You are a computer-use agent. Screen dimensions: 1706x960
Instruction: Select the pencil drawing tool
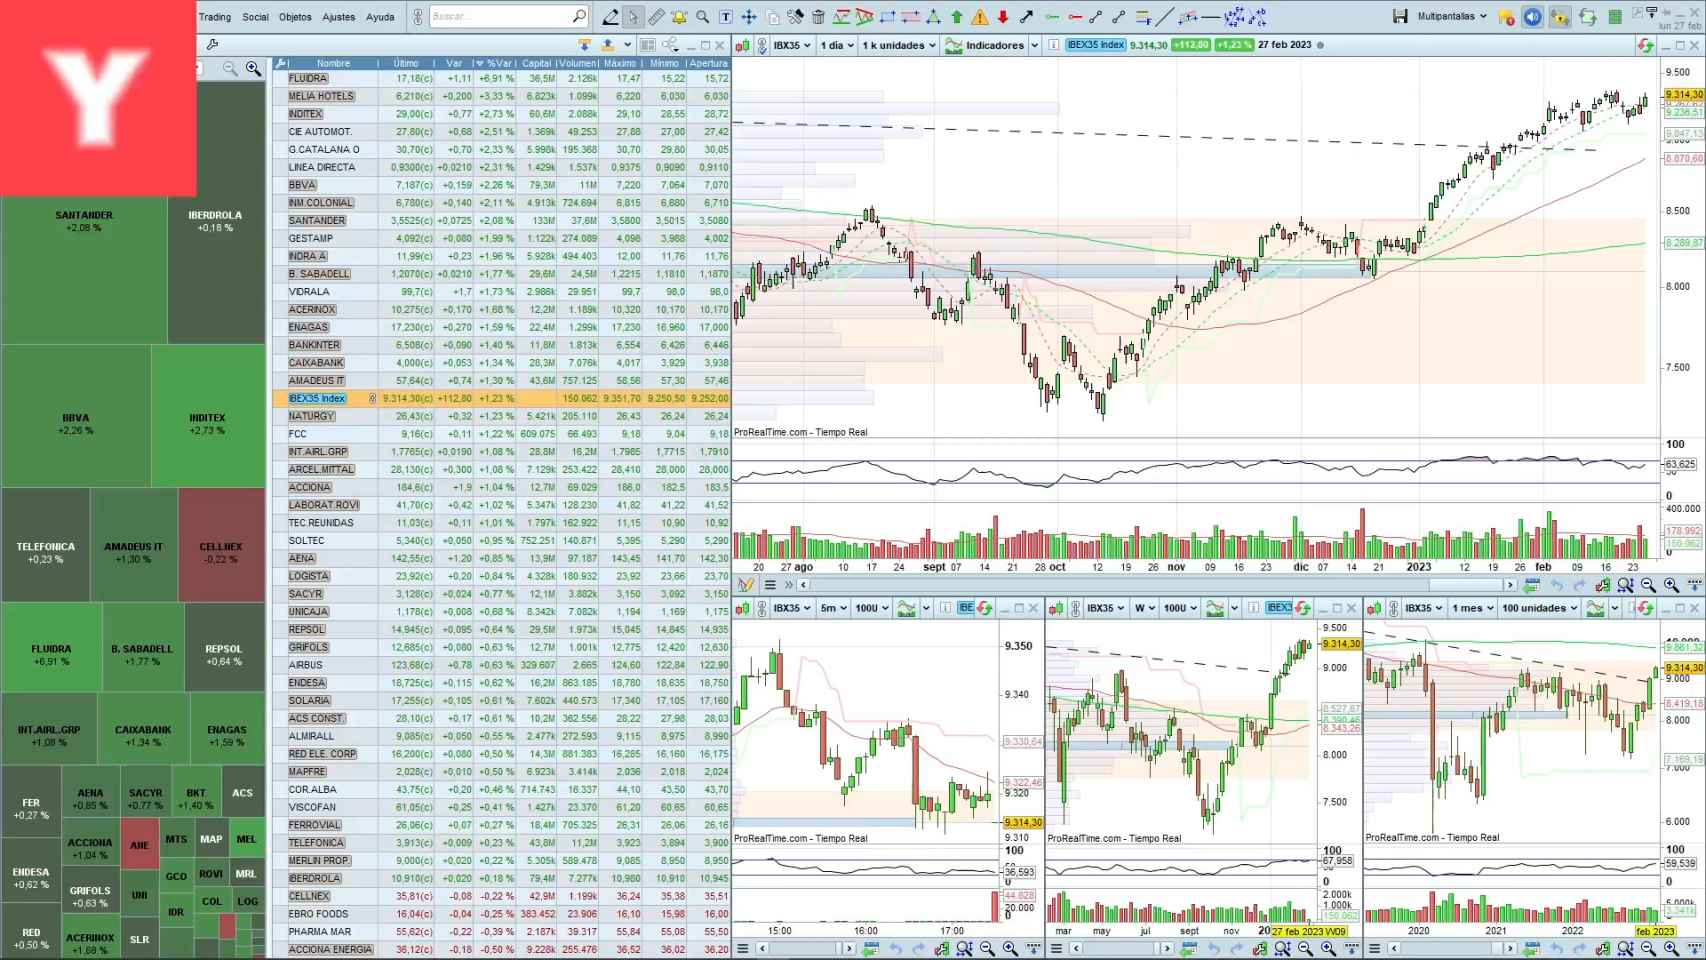610,17
